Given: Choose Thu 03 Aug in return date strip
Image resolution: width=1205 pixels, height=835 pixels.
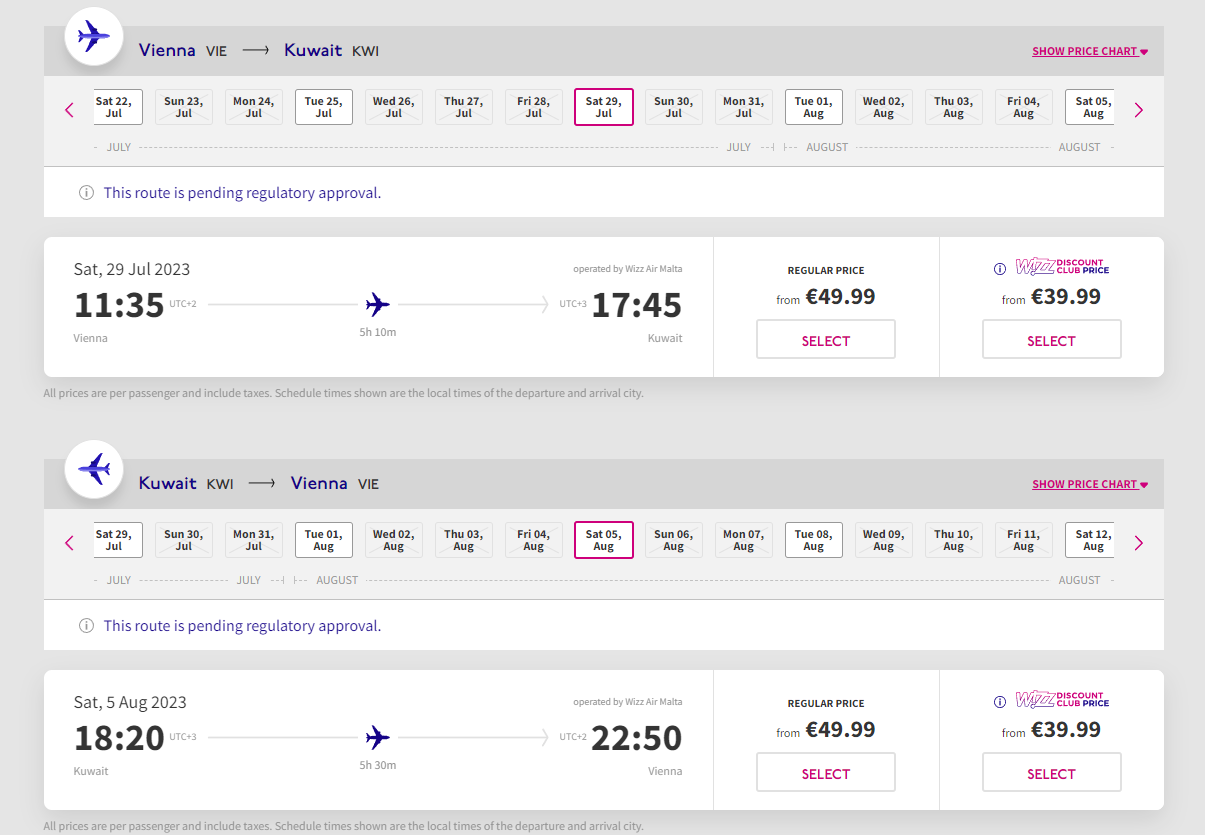Looking at the screenshot, I should [x=464, y=540].
